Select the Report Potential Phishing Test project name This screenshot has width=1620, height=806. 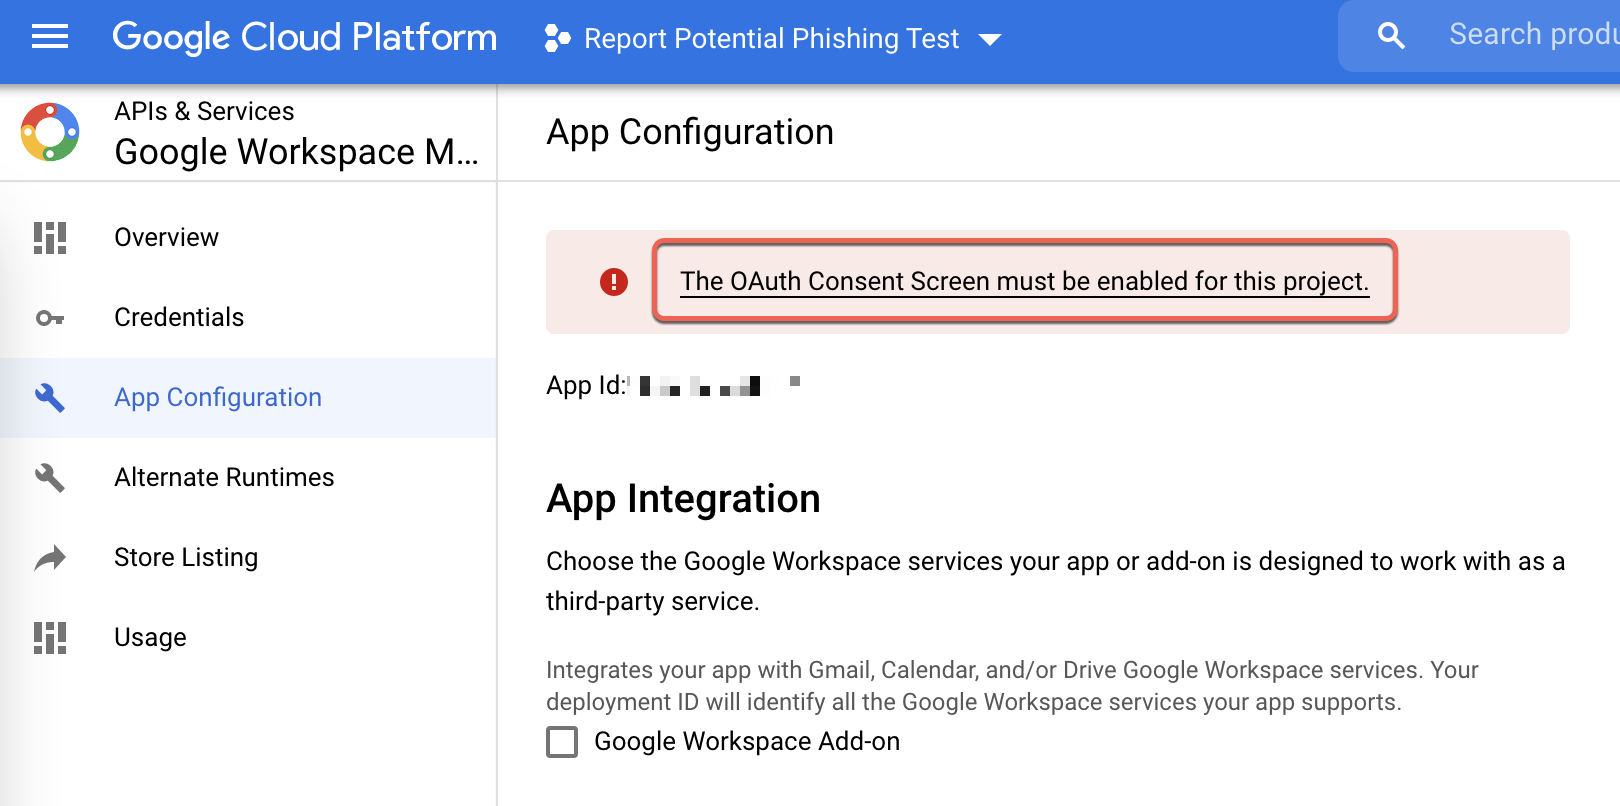click(771, 39)
